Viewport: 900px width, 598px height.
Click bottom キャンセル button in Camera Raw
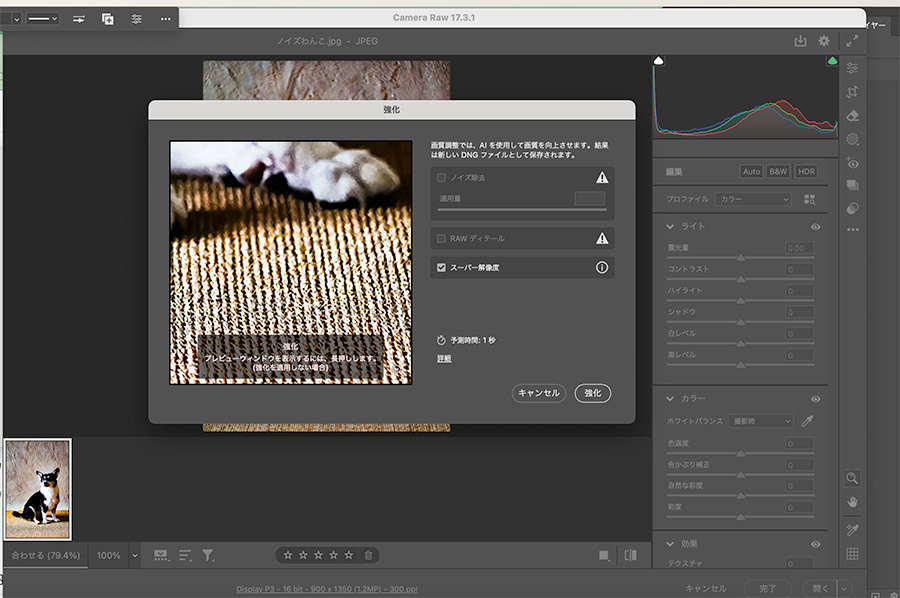706,589
